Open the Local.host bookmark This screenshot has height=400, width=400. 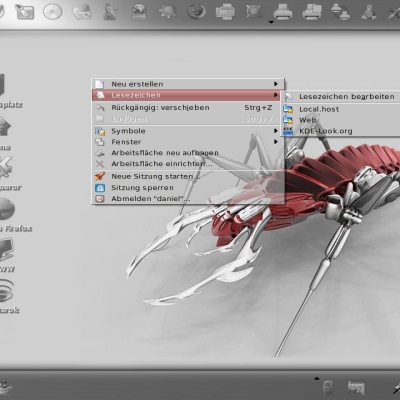[341, 109]
